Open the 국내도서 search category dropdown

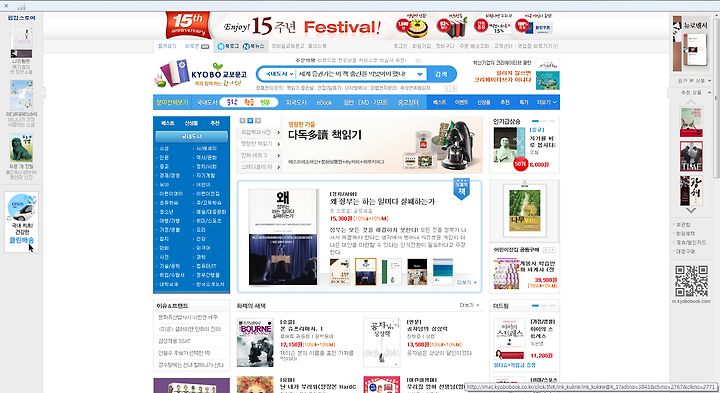pyautogui.click(x=279, y=74)
